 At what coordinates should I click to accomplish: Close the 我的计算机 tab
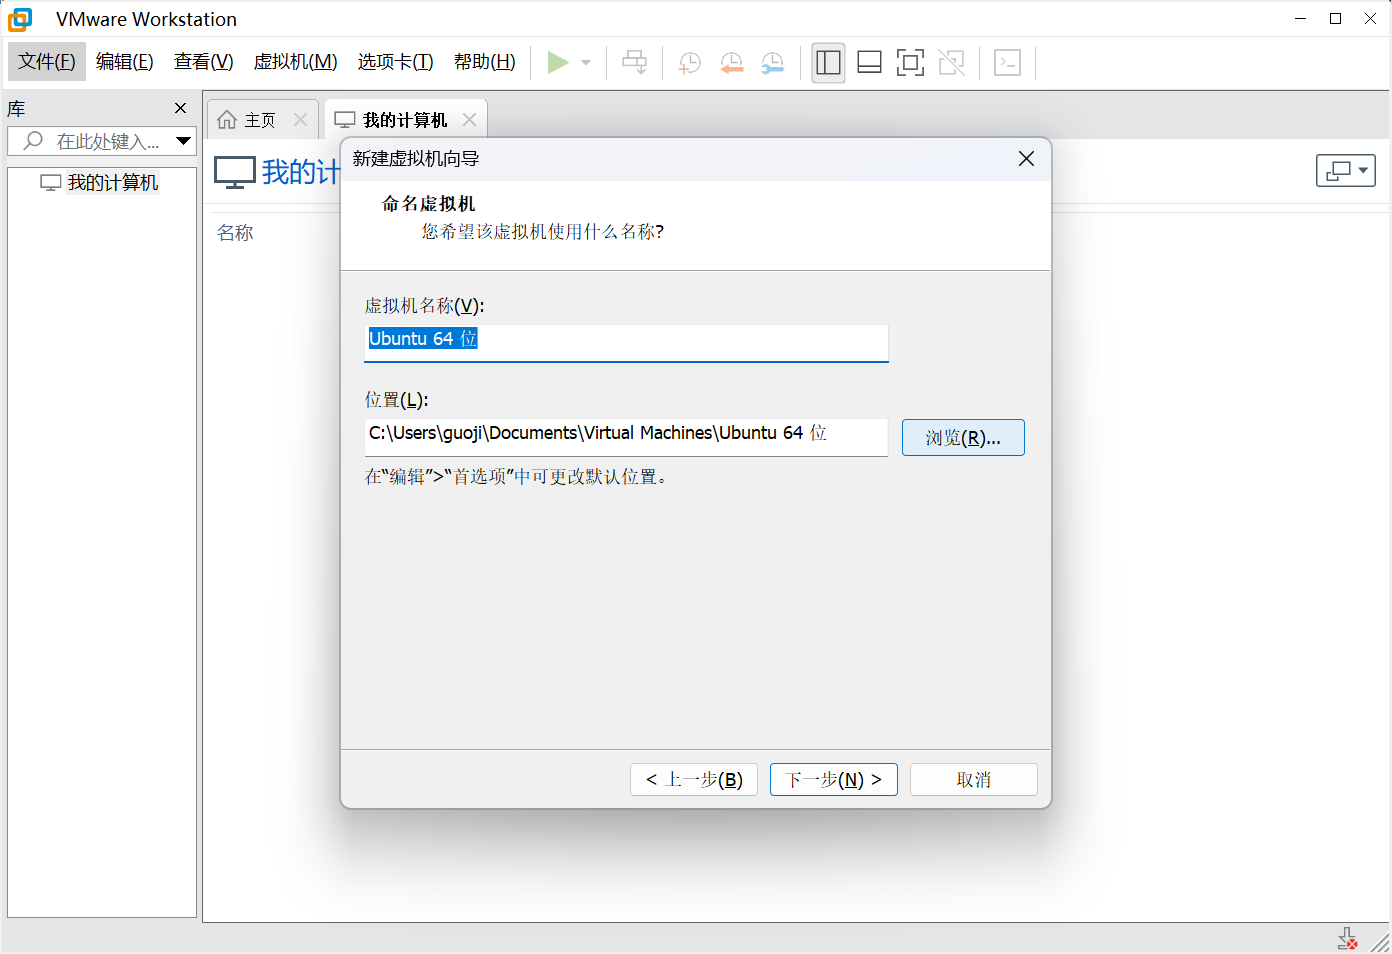469,120
